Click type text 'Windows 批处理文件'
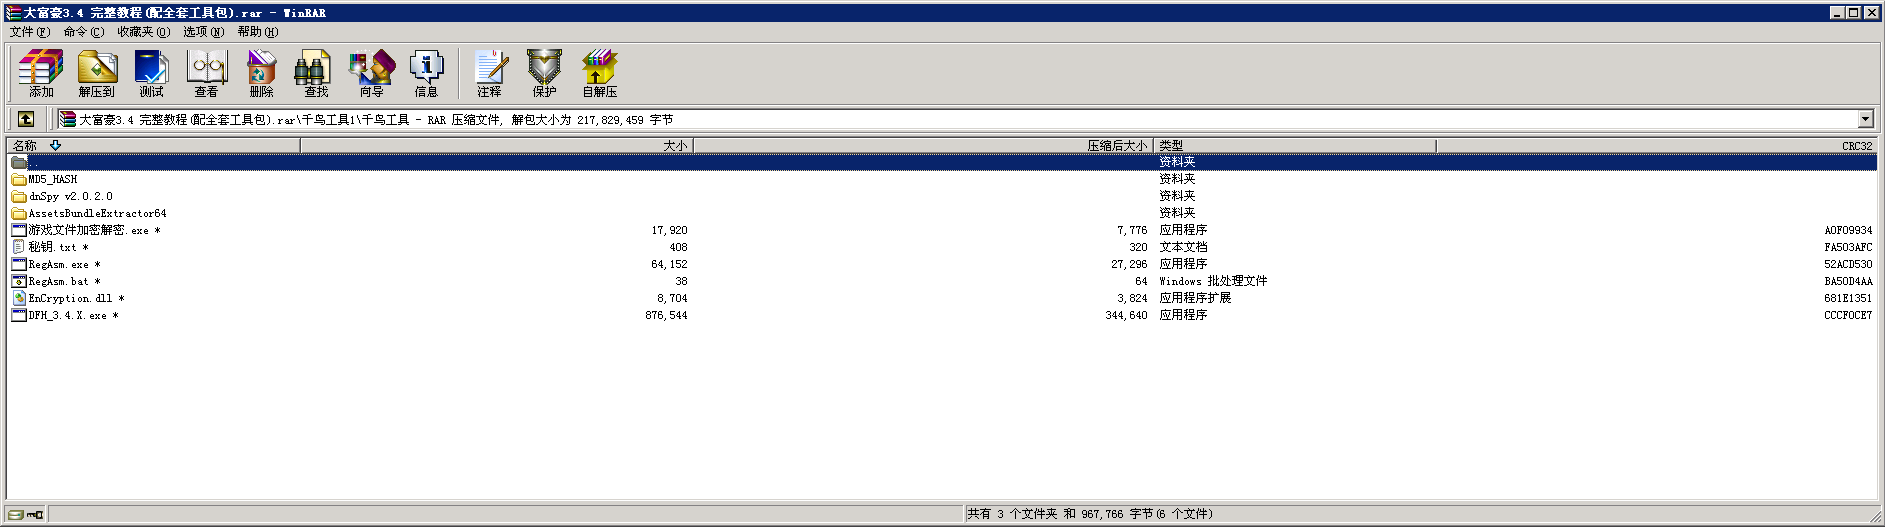 tap(1213, 281)
